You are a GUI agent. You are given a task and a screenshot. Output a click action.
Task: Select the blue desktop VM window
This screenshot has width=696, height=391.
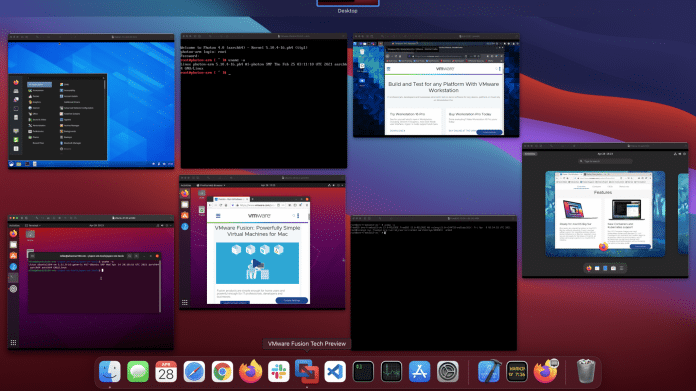(x=91, y=101)
